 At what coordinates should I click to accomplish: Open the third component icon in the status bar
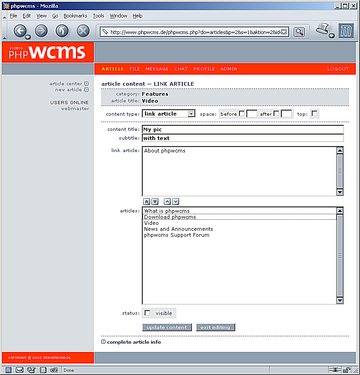tap(31, 370)
